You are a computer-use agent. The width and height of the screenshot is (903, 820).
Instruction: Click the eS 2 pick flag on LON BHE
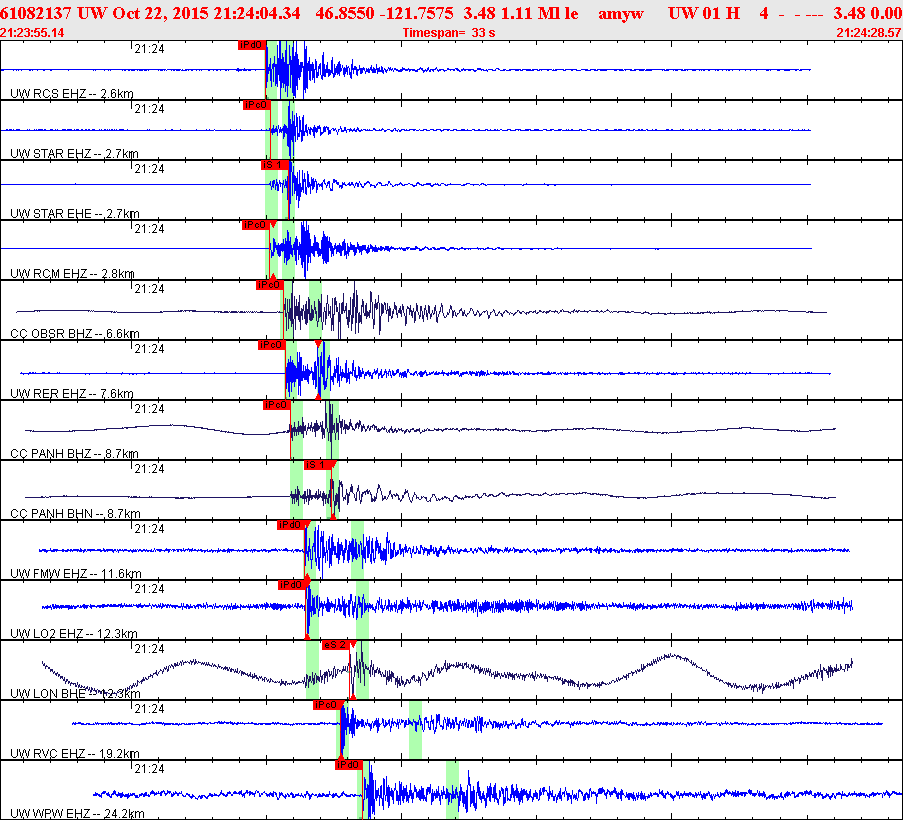pyautogui.click(x=336, y=645)
